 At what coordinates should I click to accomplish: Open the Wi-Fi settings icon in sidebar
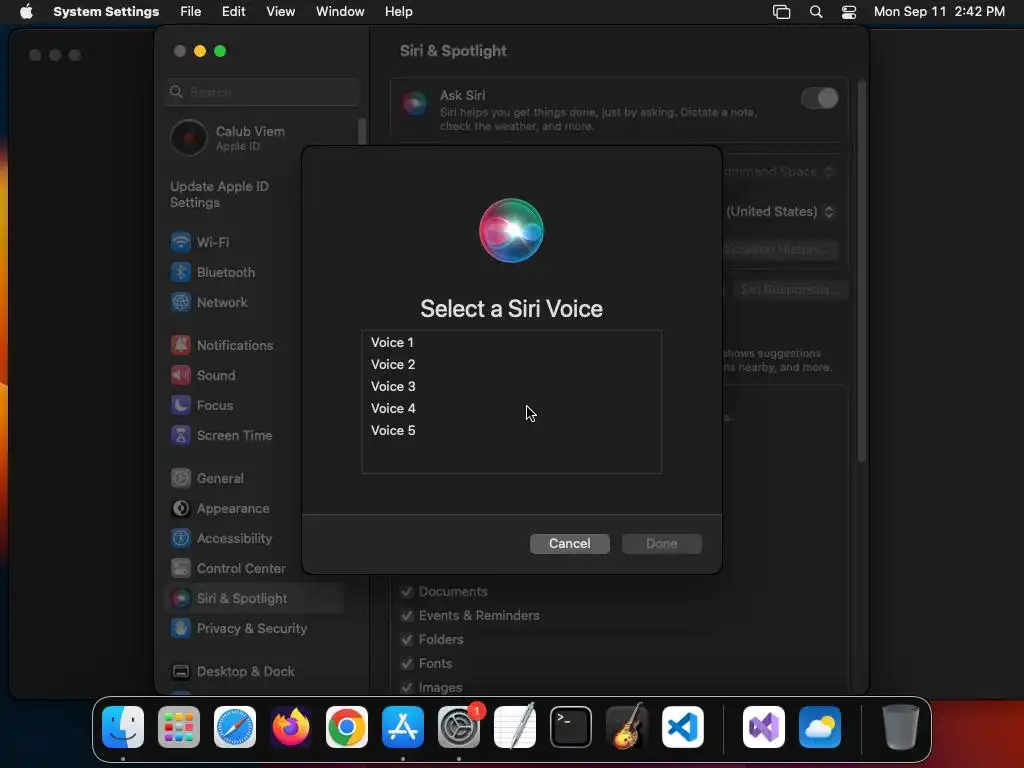point(181,242)
